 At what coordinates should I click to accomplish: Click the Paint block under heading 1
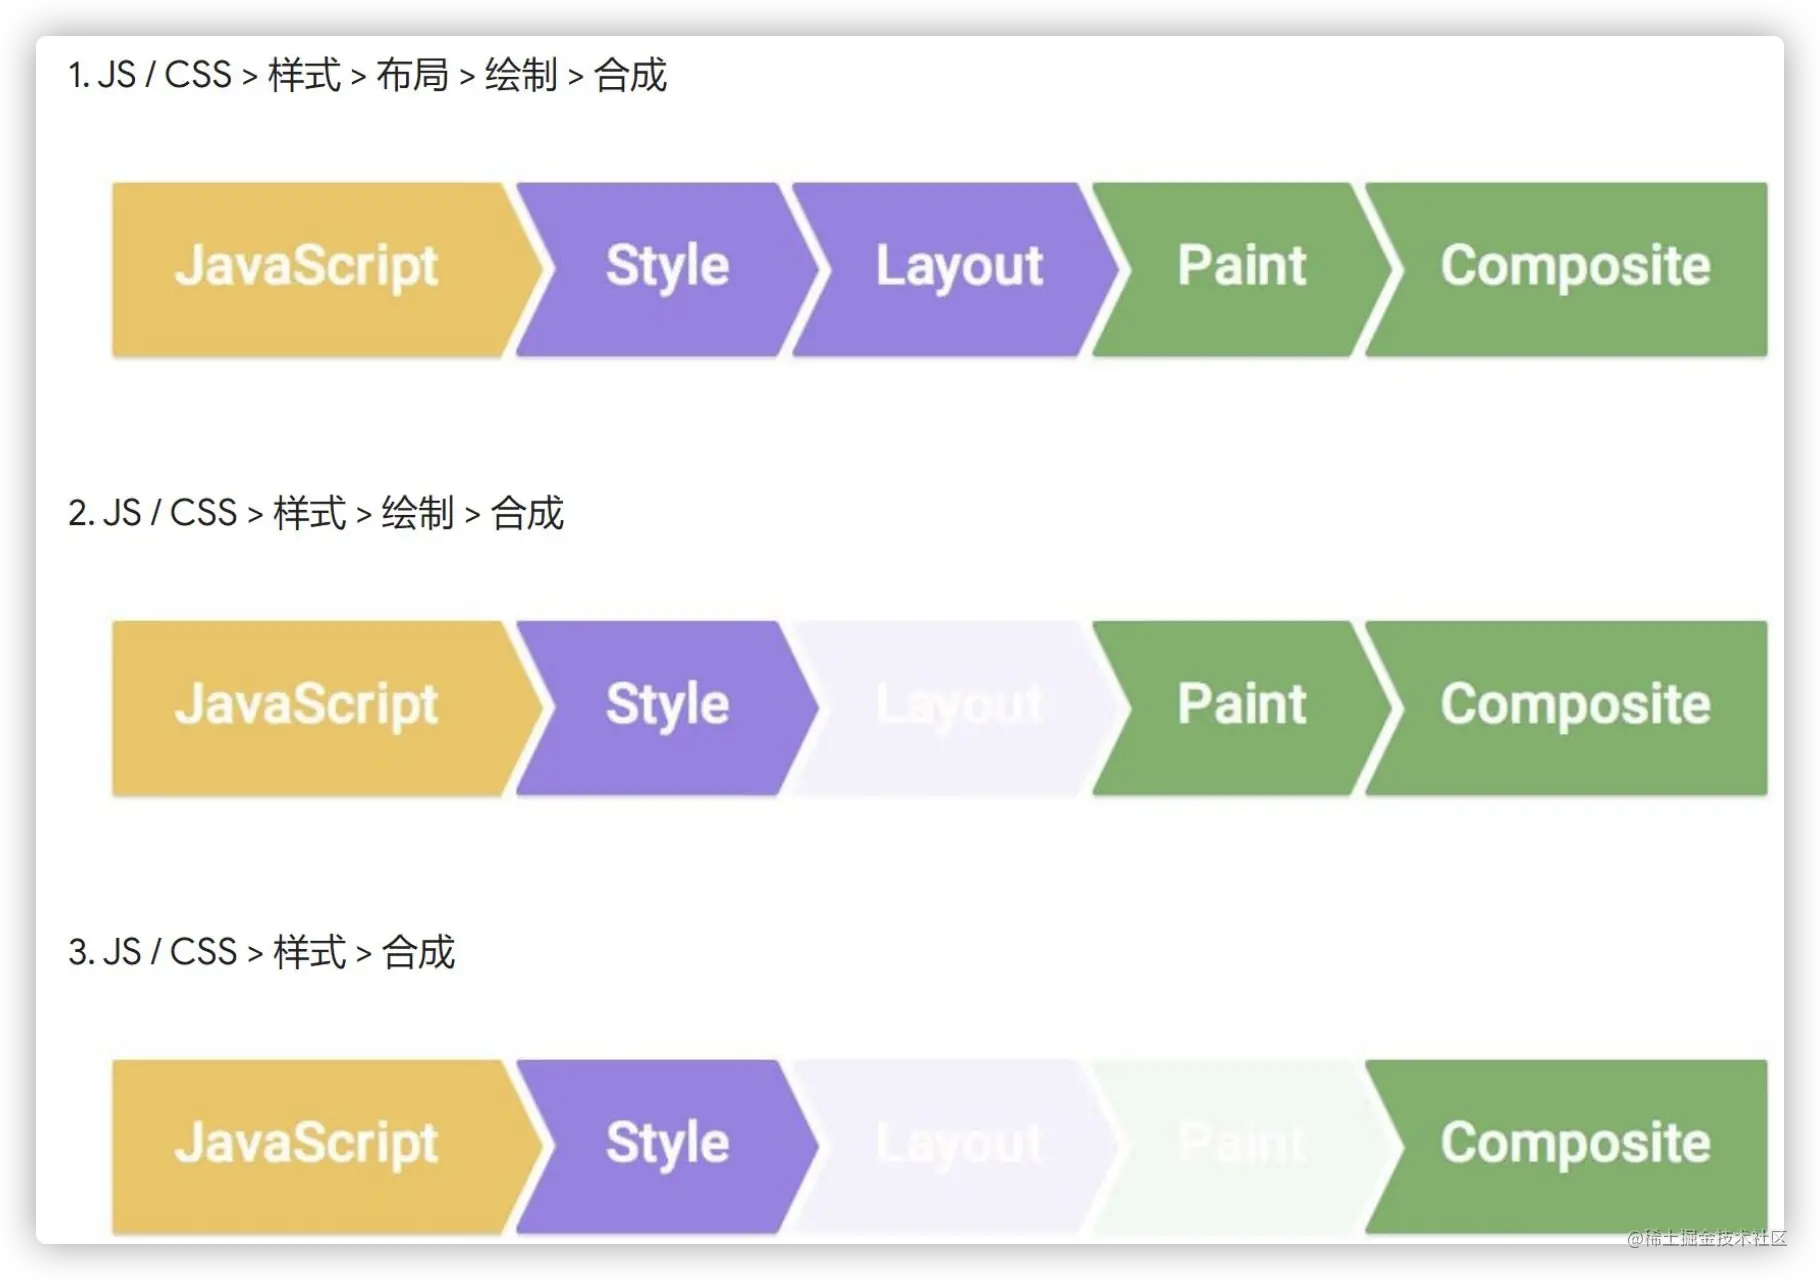(1242, 269)
